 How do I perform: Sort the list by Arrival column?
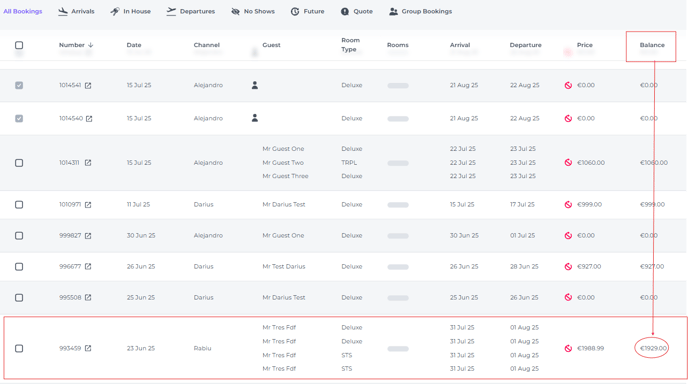click(460, 45)
